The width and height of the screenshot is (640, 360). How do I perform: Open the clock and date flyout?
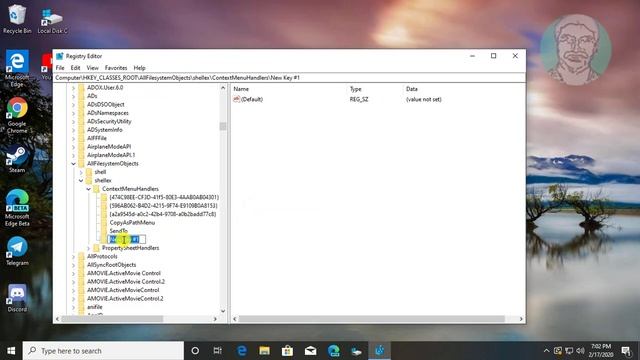point(600,351)
